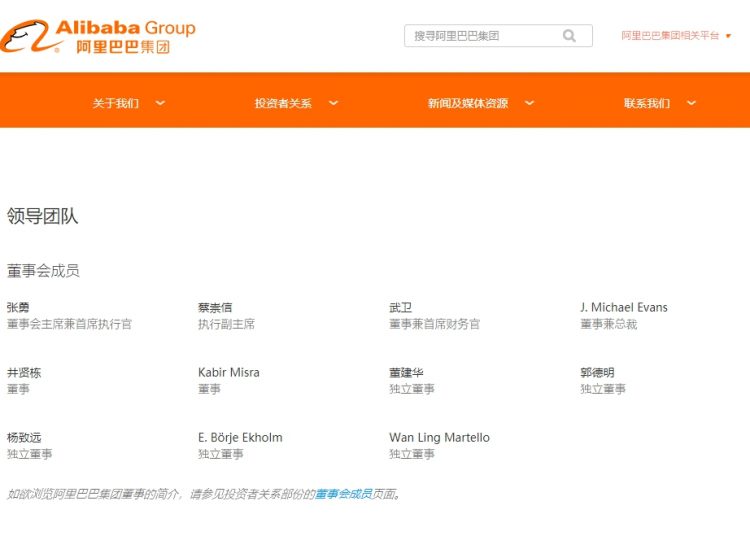Open the 新闻及媒体资源 menu
750x536 pixels.
point(468,103)
